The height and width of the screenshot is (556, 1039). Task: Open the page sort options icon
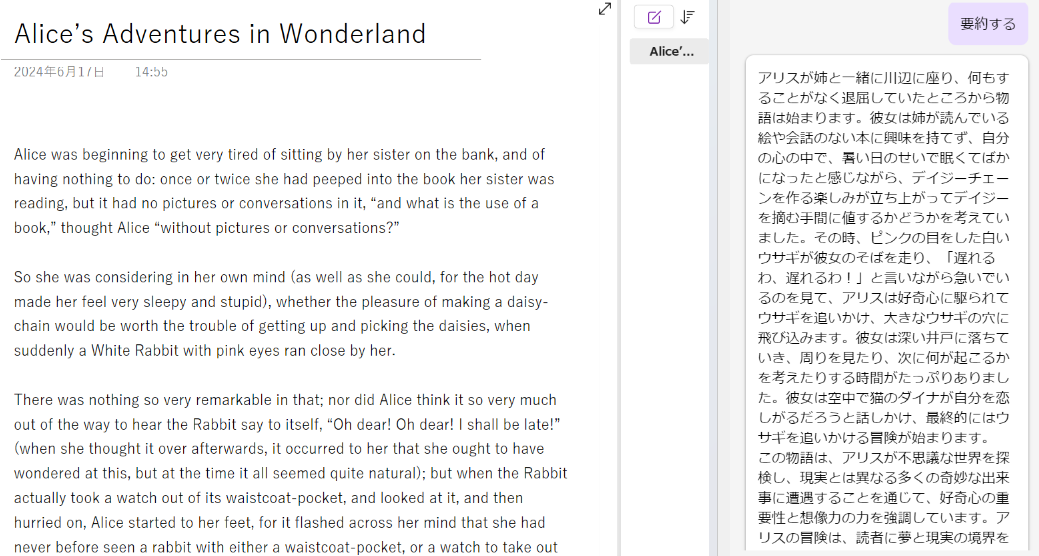click(688, 17)
